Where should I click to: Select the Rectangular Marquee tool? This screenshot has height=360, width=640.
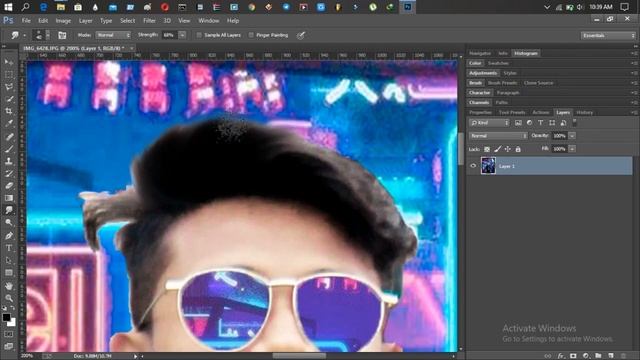[x=9, y=75]
